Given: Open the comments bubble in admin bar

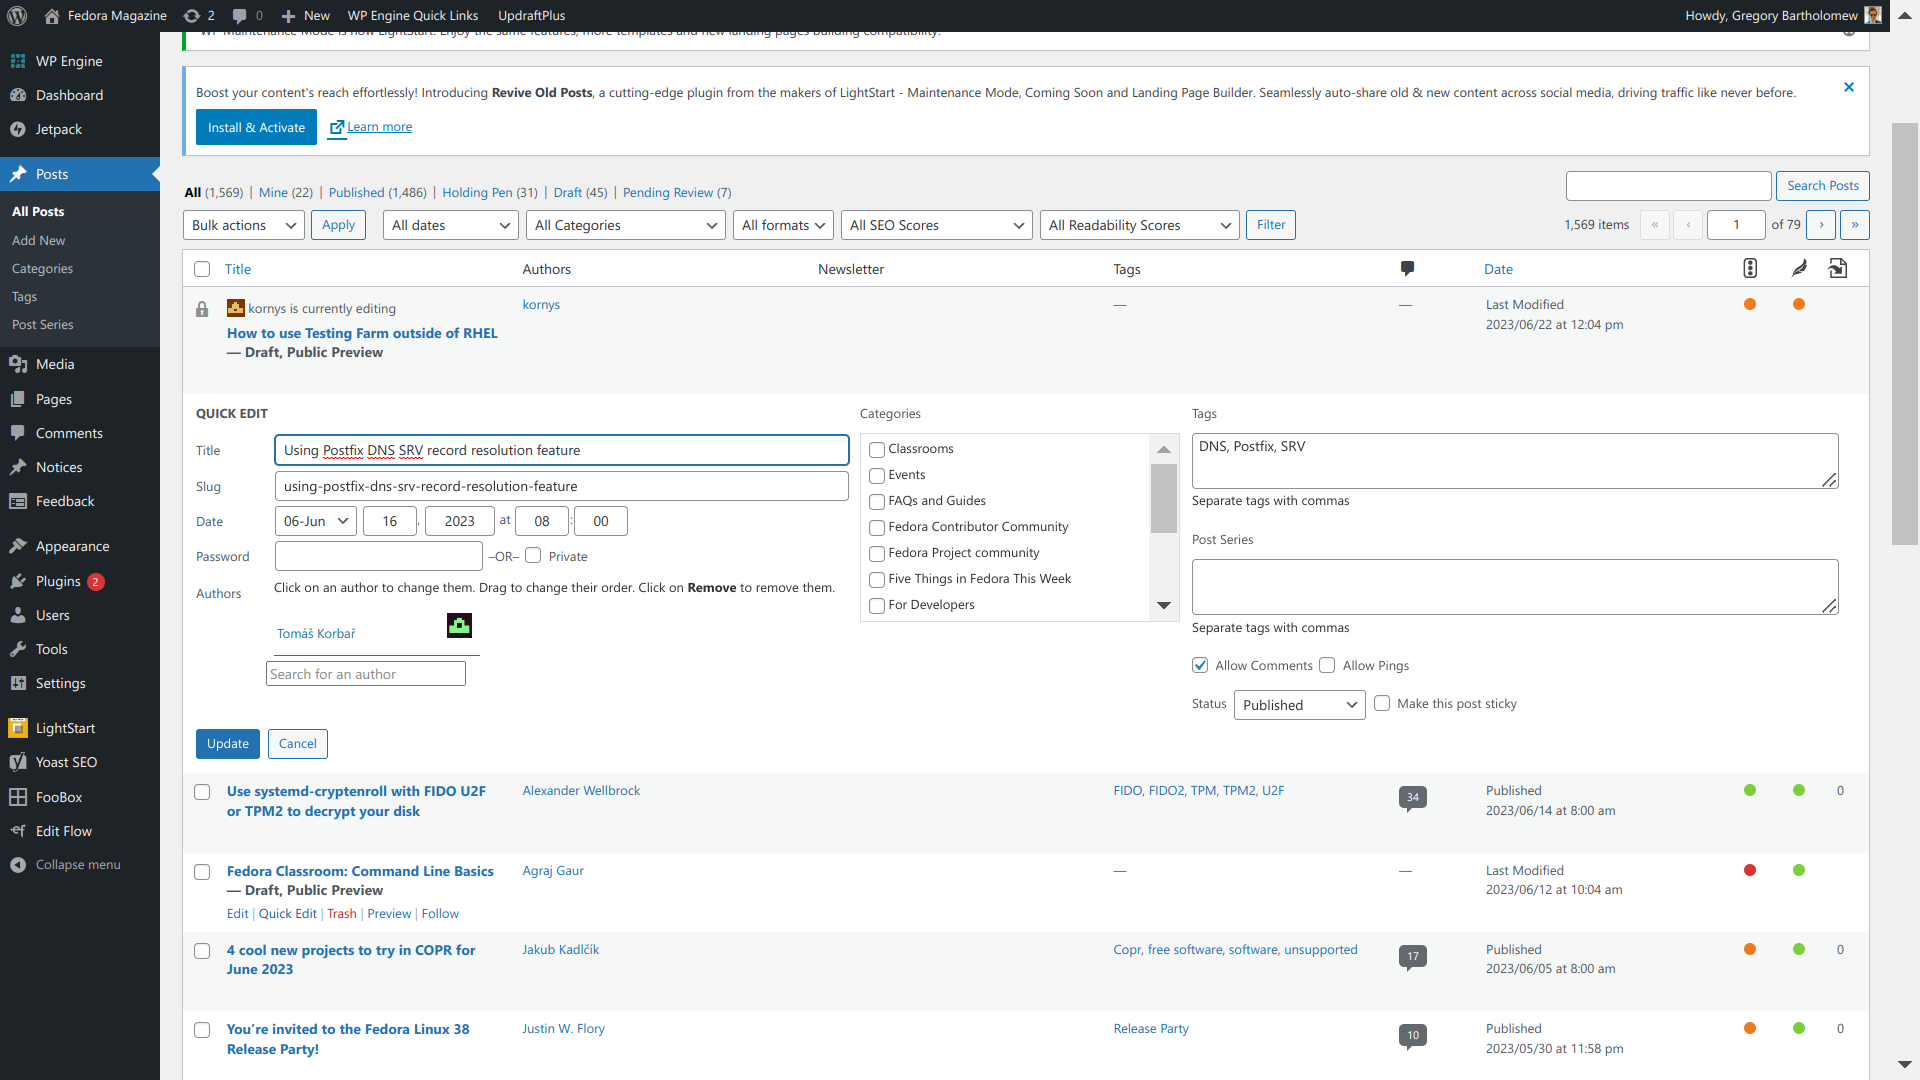Looking at the screenshot, I should 240,15.
